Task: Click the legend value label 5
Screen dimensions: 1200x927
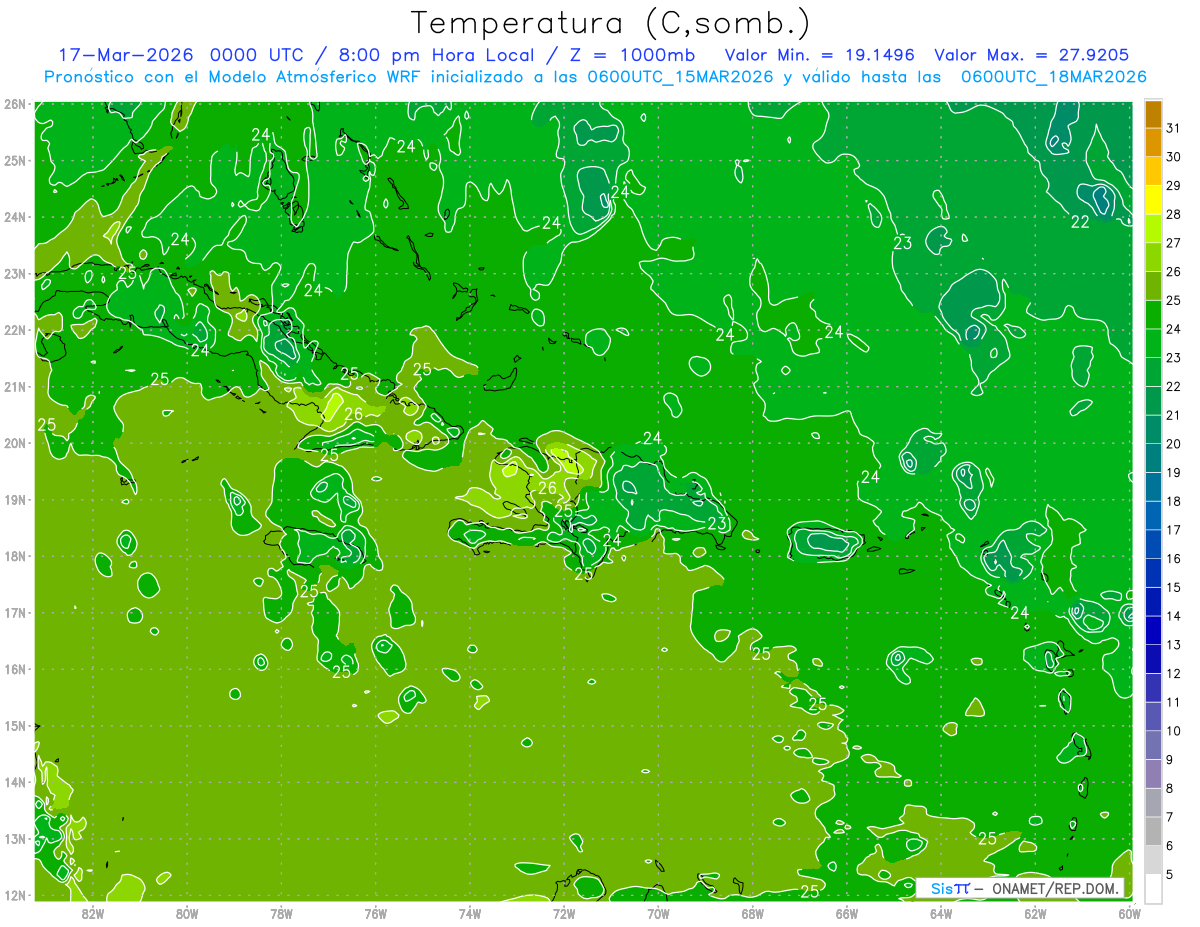Action: (x=1170, y=874)
